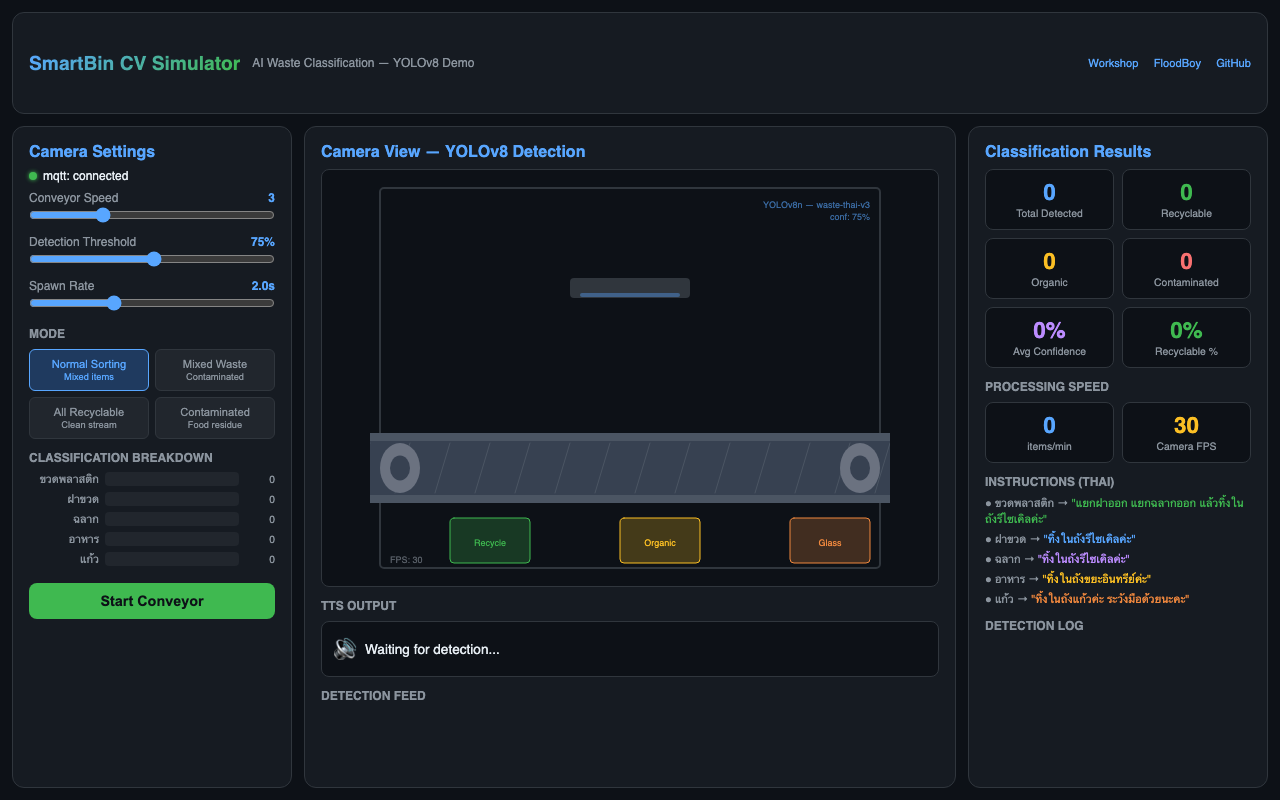Click the right conveyor roller wheel
This screenshot has width=1280, height=800.
click(859, 468)
